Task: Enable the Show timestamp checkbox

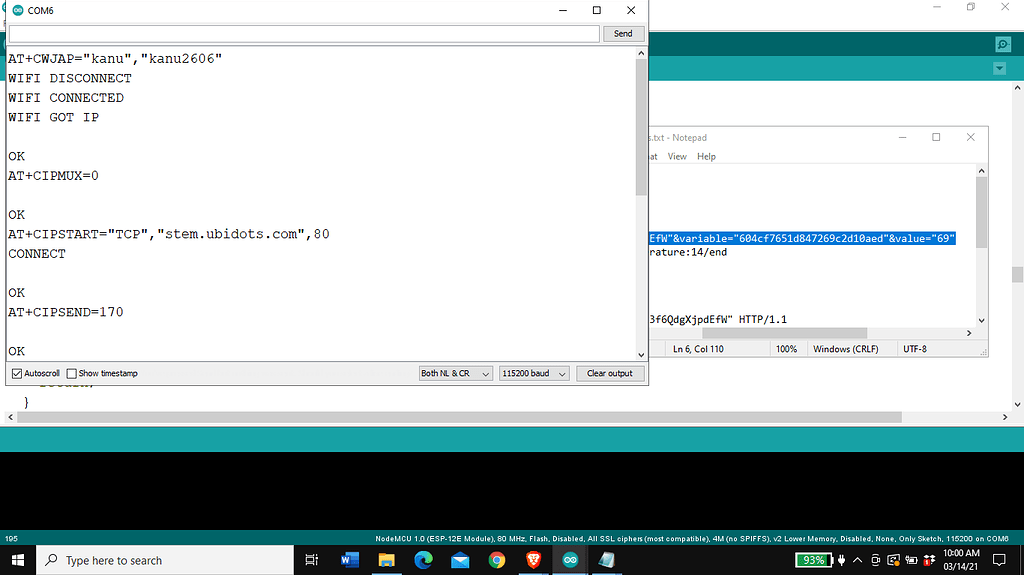Action: 72,374
